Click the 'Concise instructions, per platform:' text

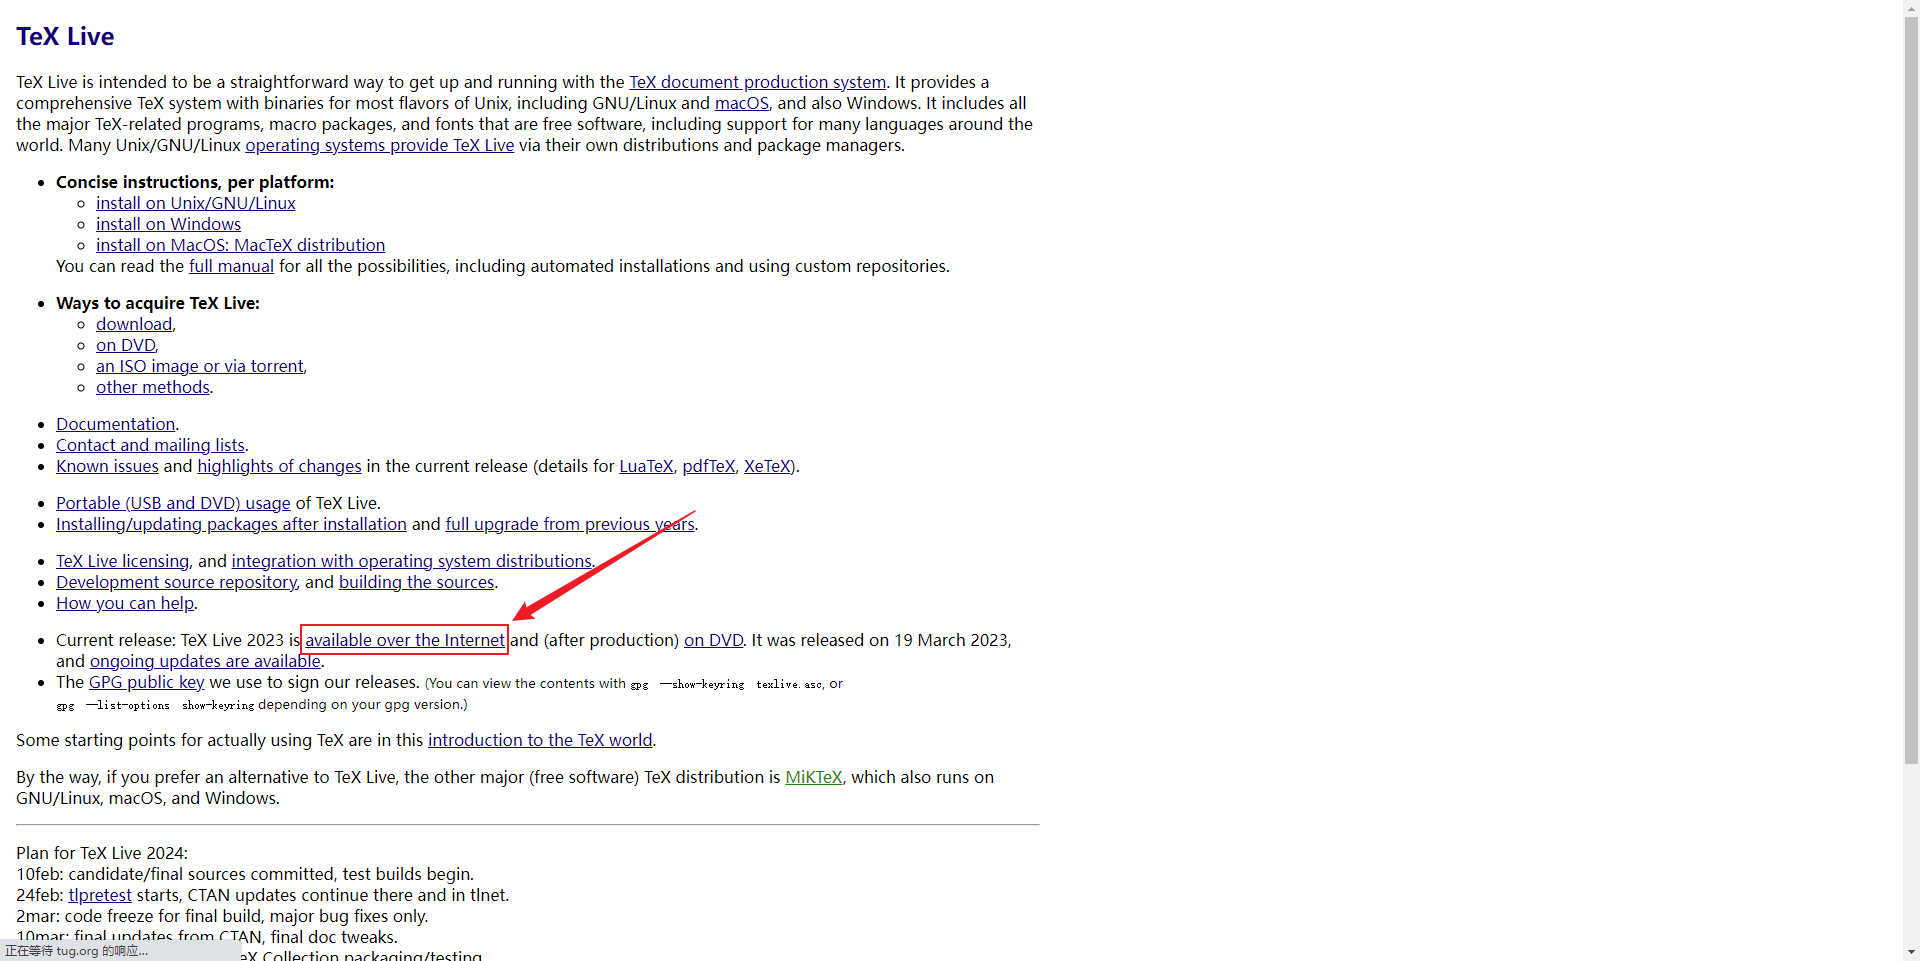point(195,182)
